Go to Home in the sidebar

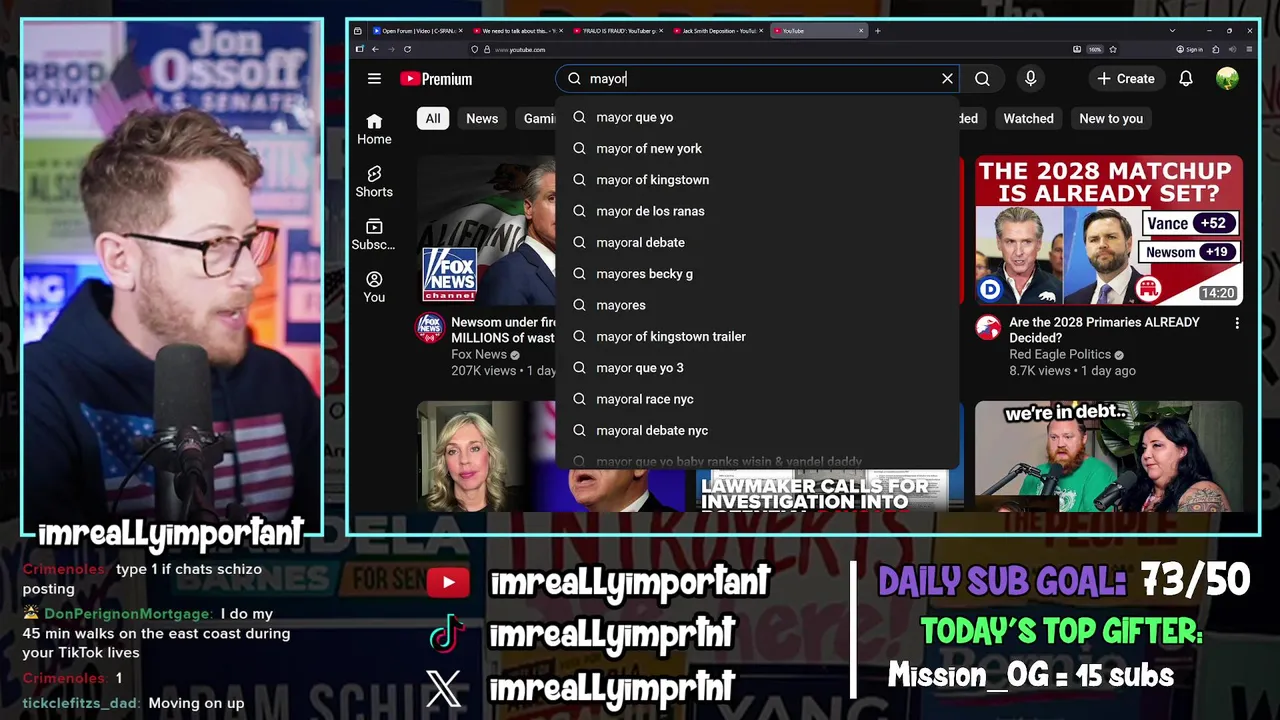[x=374, y=129]
